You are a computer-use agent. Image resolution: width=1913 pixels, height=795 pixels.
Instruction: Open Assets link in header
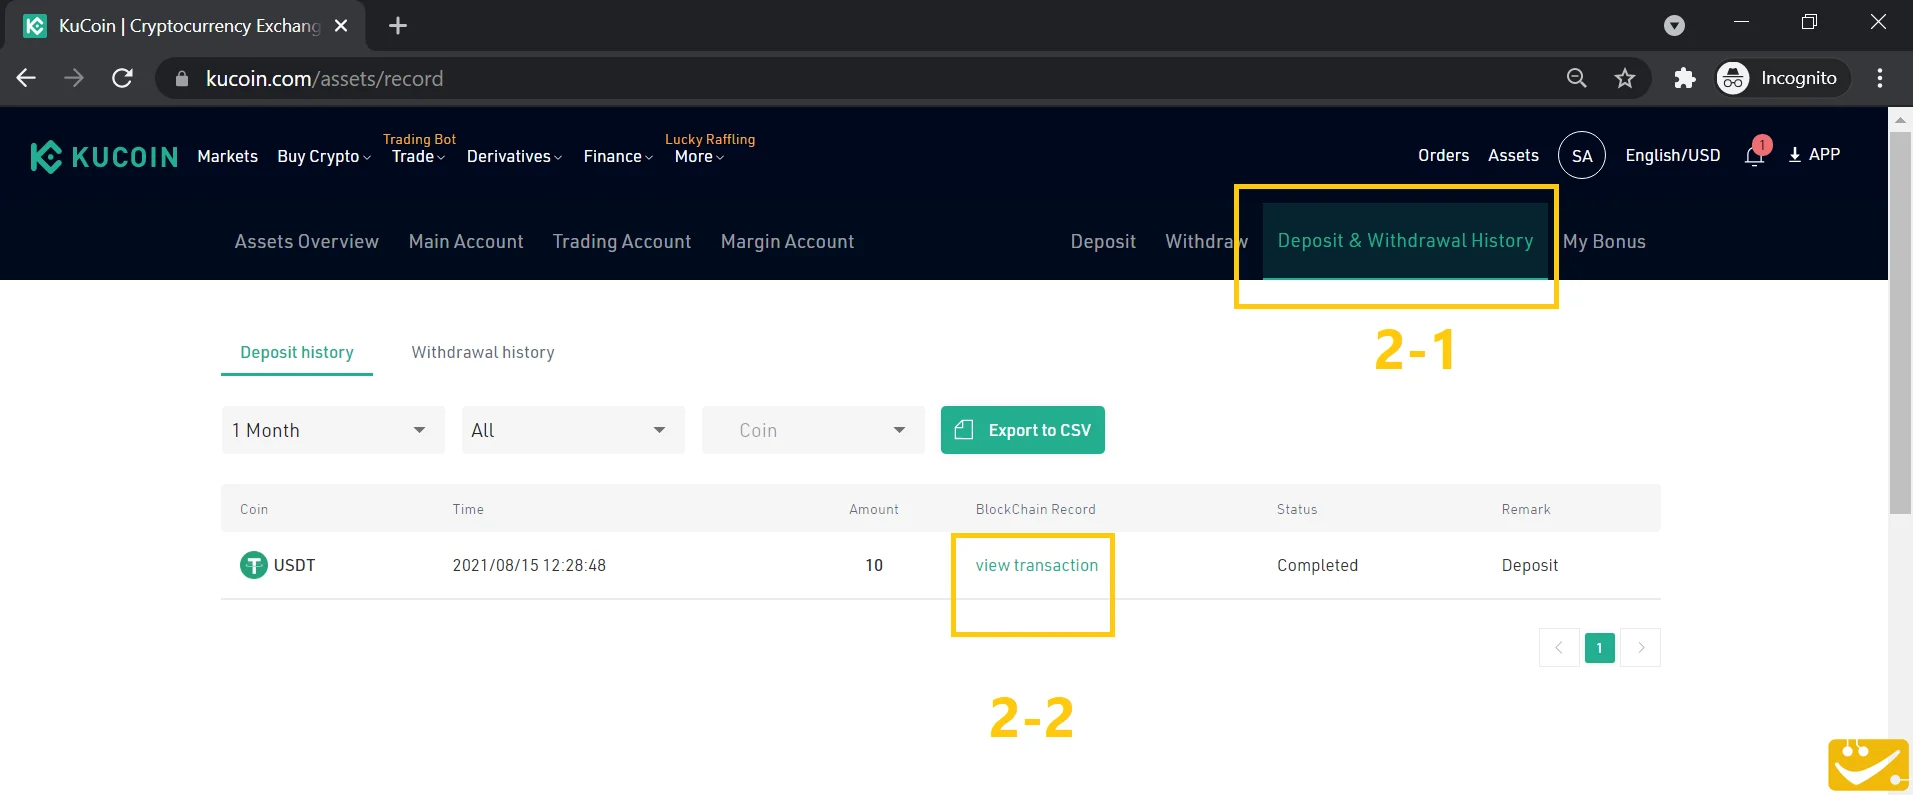click(1513, 155)
